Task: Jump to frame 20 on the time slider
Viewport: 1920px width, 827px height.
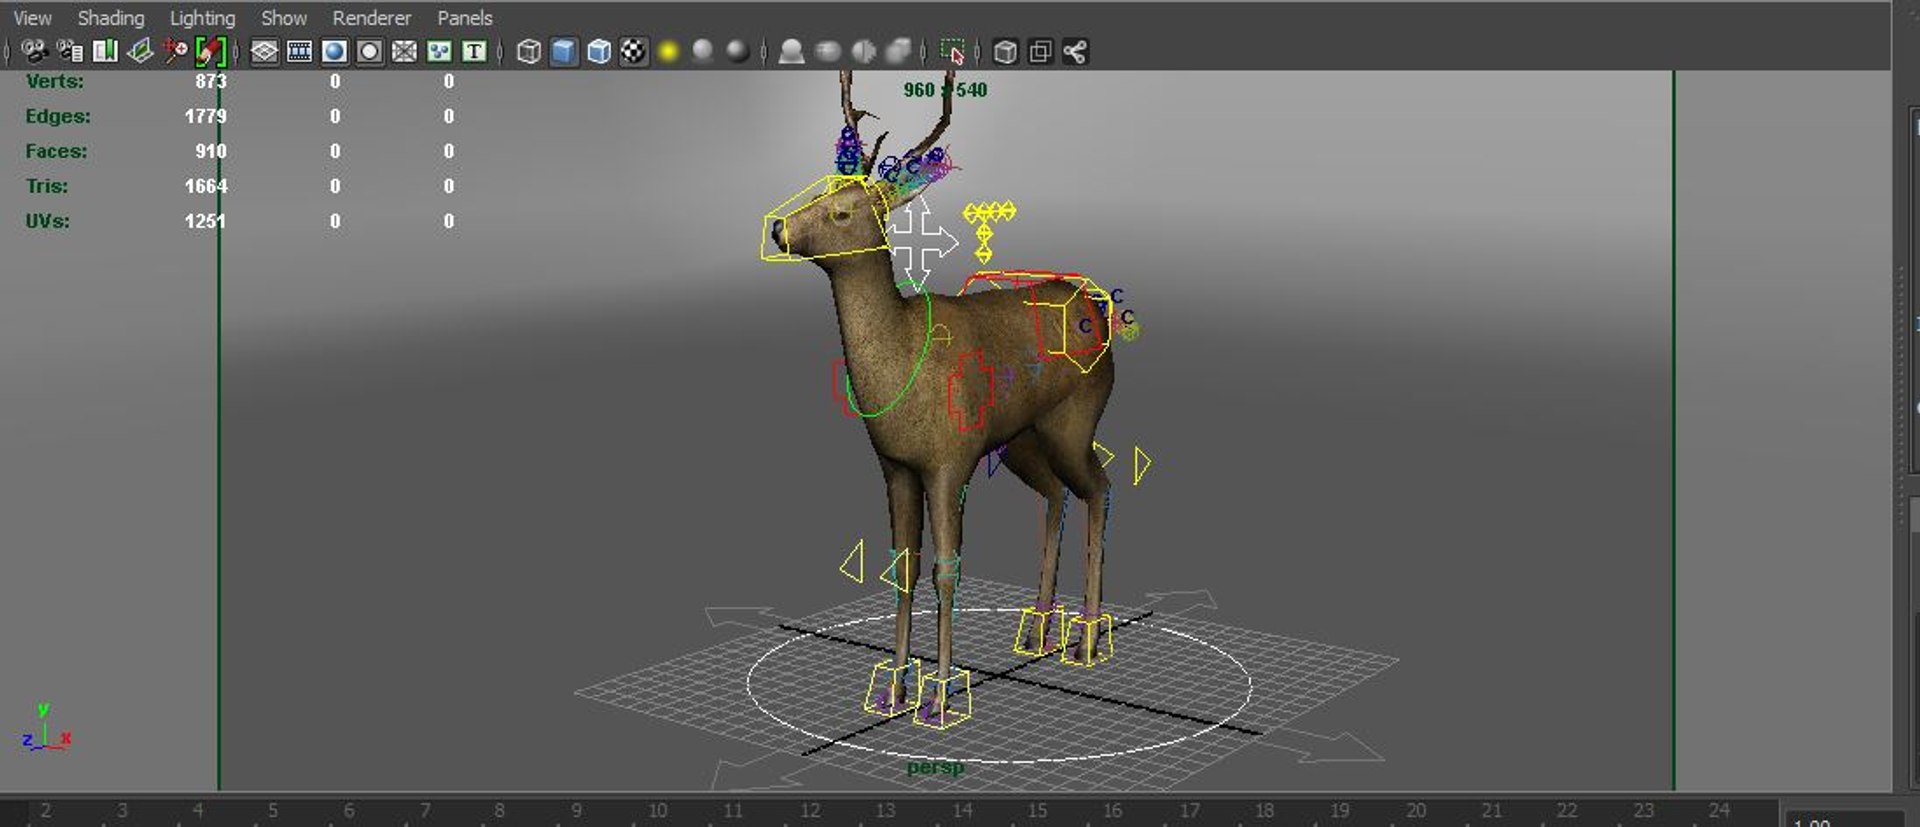Action: pos(1415,810)
